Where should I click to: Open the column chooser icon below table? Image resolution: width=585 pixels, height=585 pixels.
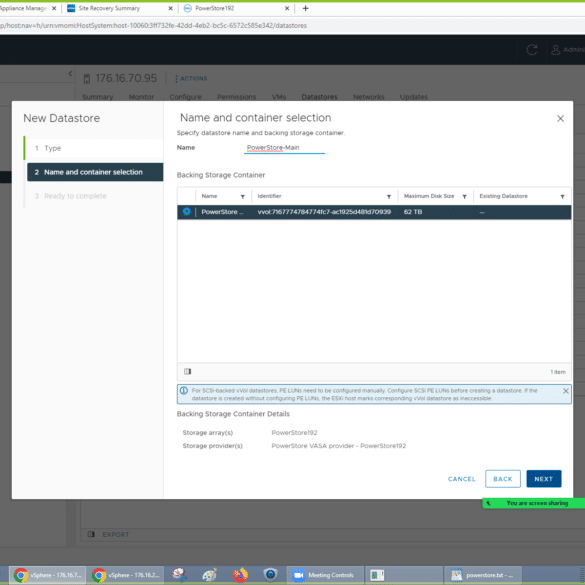(187, 371)
